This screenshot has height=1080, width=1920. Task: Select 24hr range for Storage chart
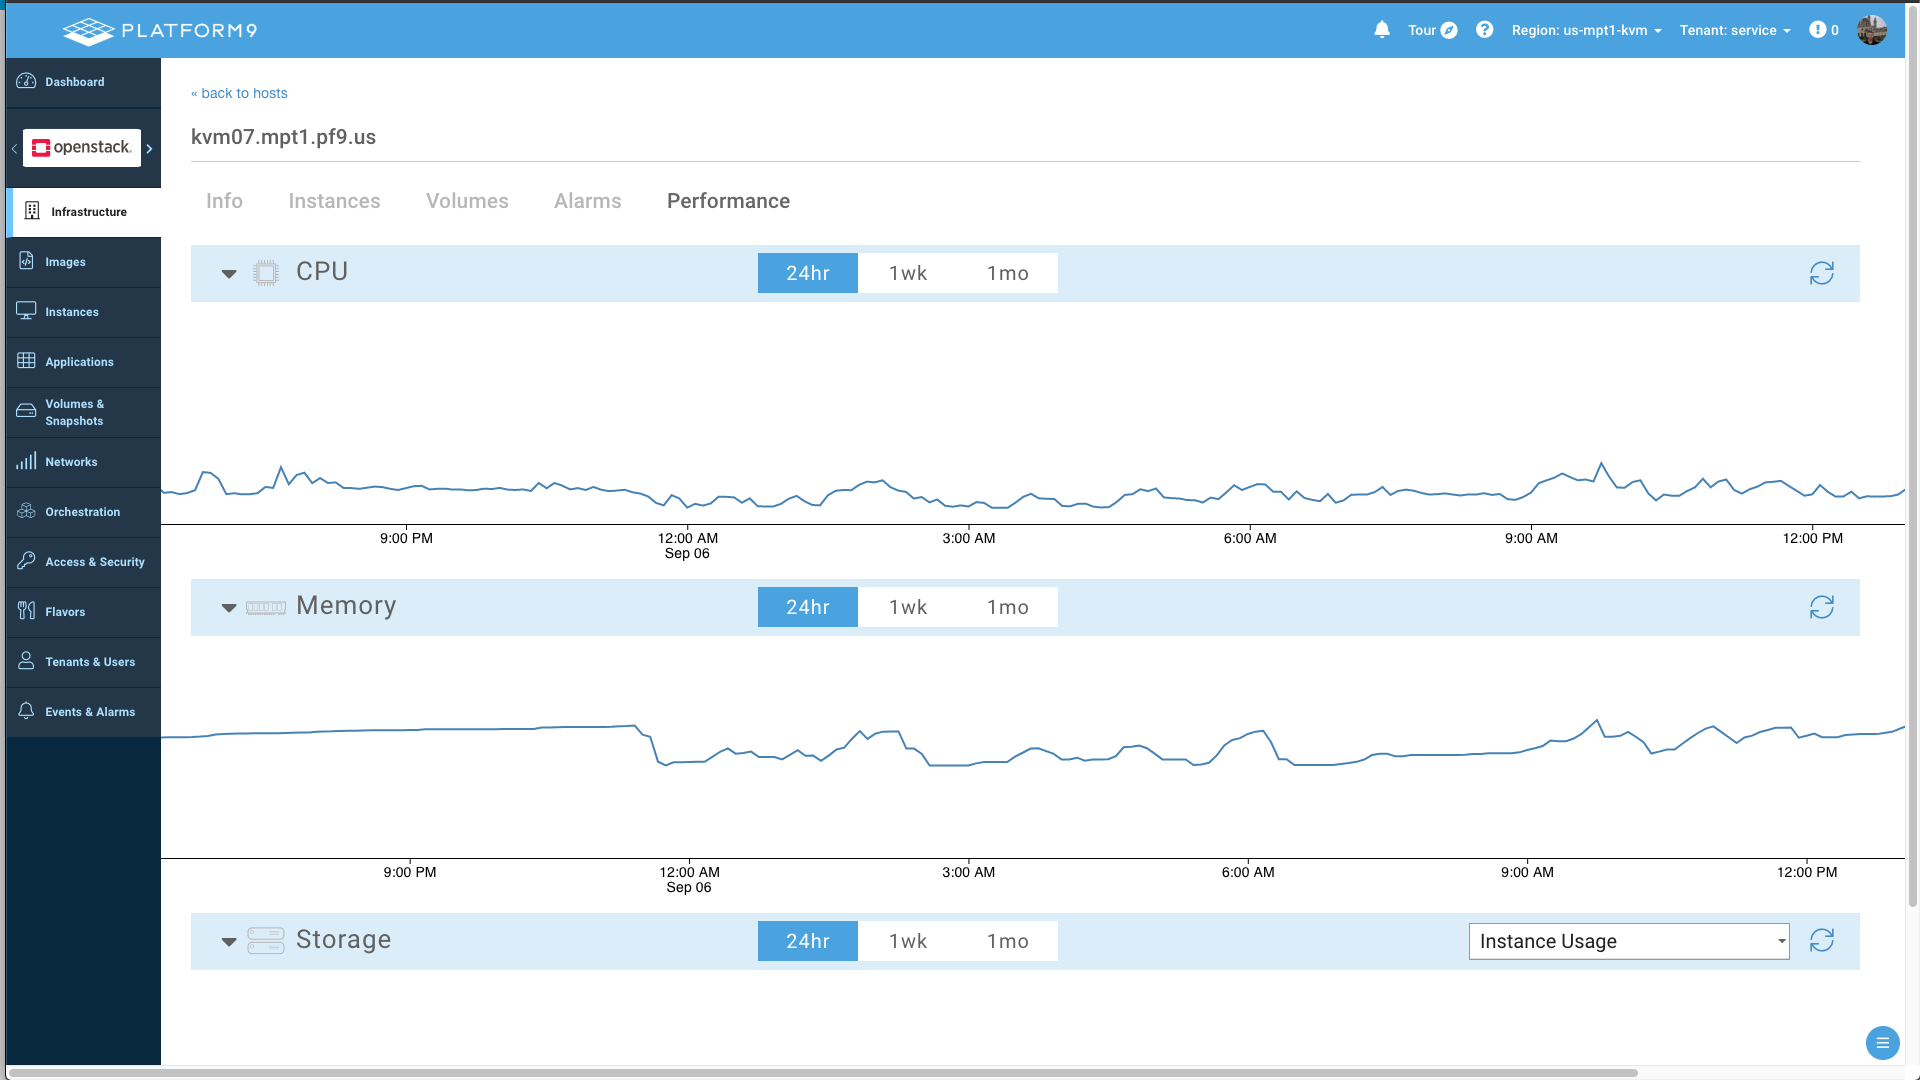click(x=807, y=941)
